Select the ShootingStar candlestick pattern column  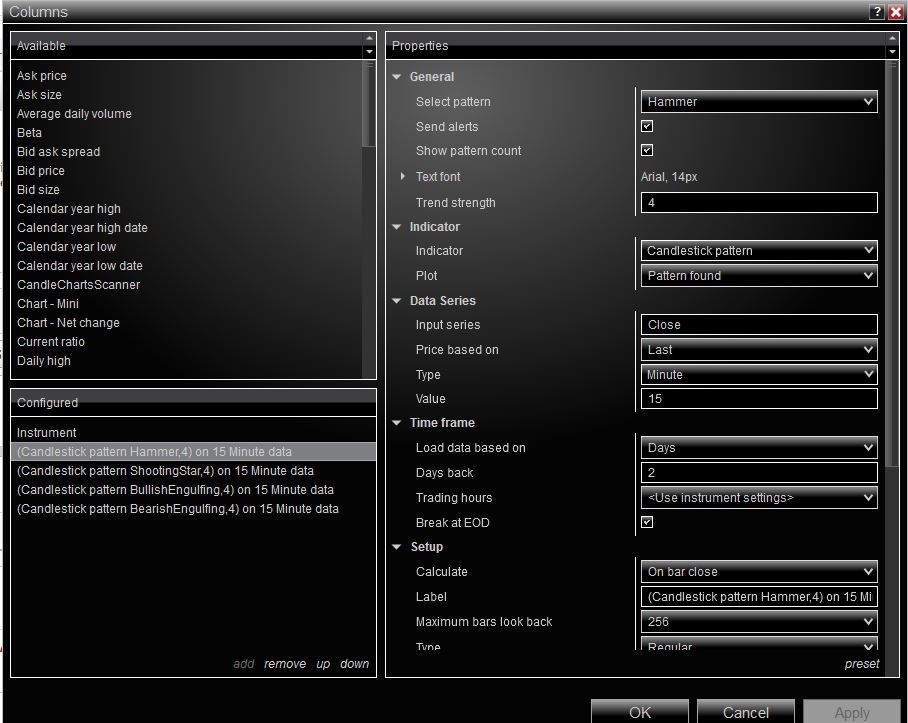click(x=193, y=471)
